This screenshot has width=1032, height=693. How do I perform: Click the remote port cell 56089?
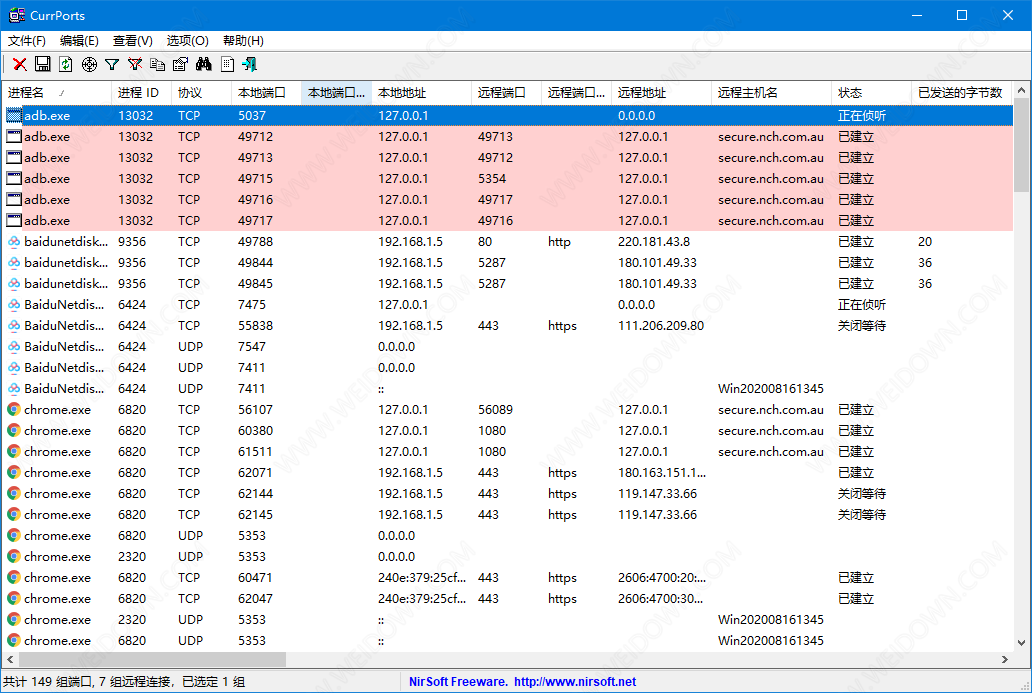point(496,410)
